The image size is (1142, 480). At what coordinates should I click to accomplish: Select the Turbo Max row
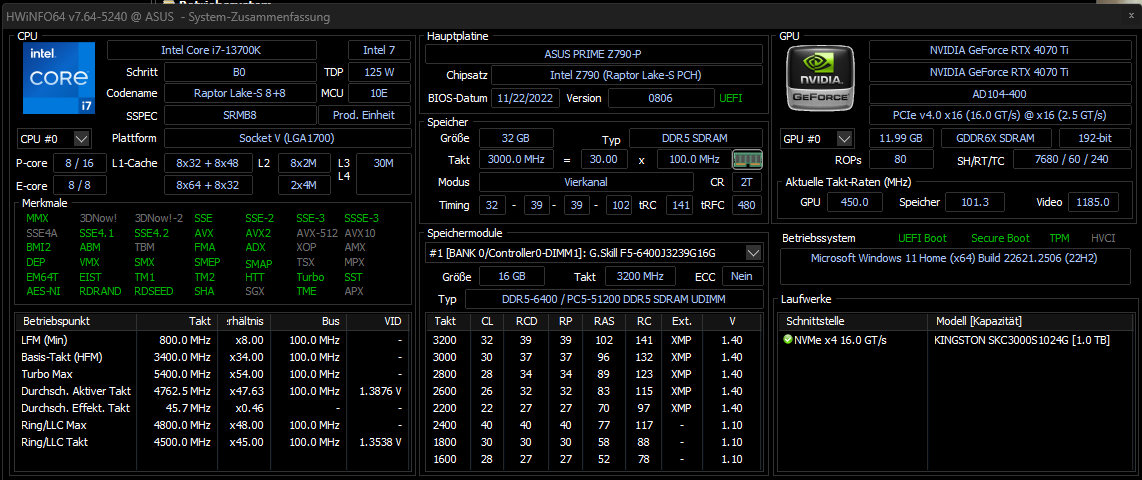(214, 374)
